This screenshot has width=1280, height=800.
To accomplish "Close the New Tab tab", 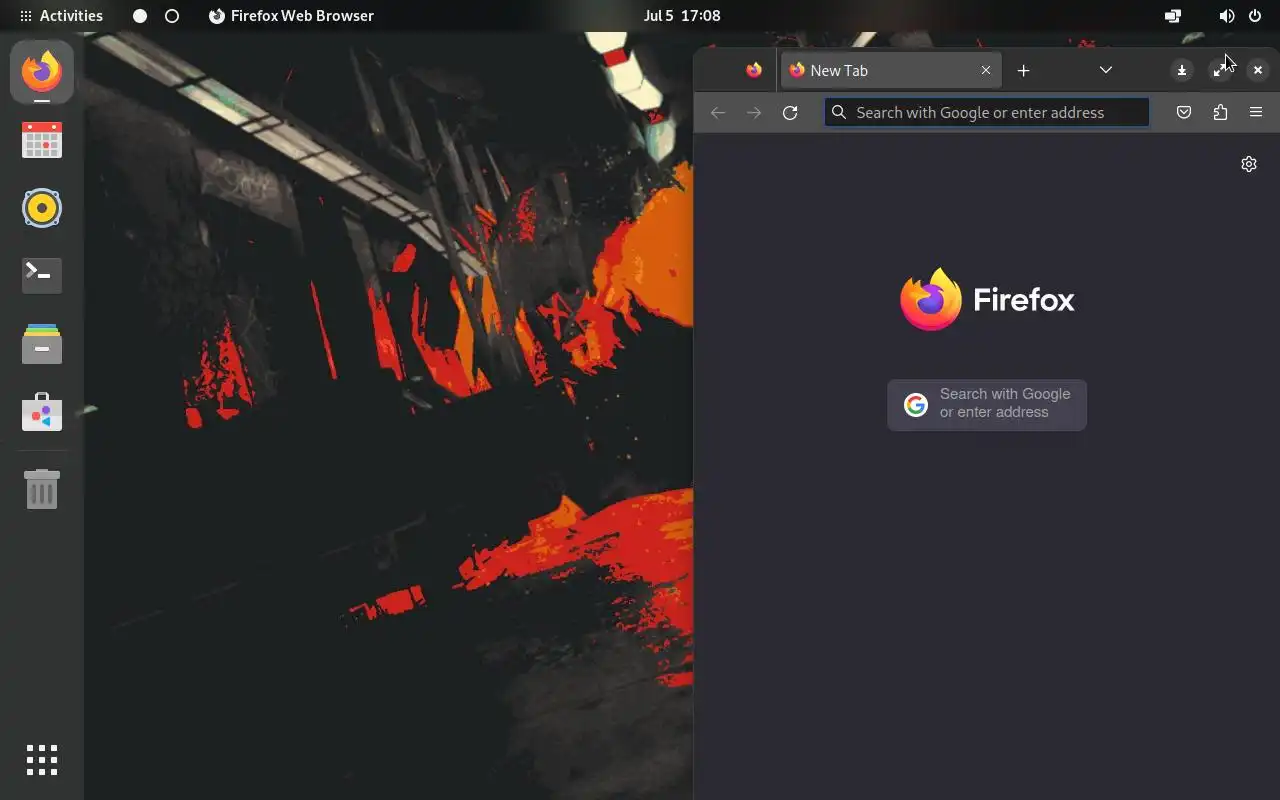I will 986,70.
